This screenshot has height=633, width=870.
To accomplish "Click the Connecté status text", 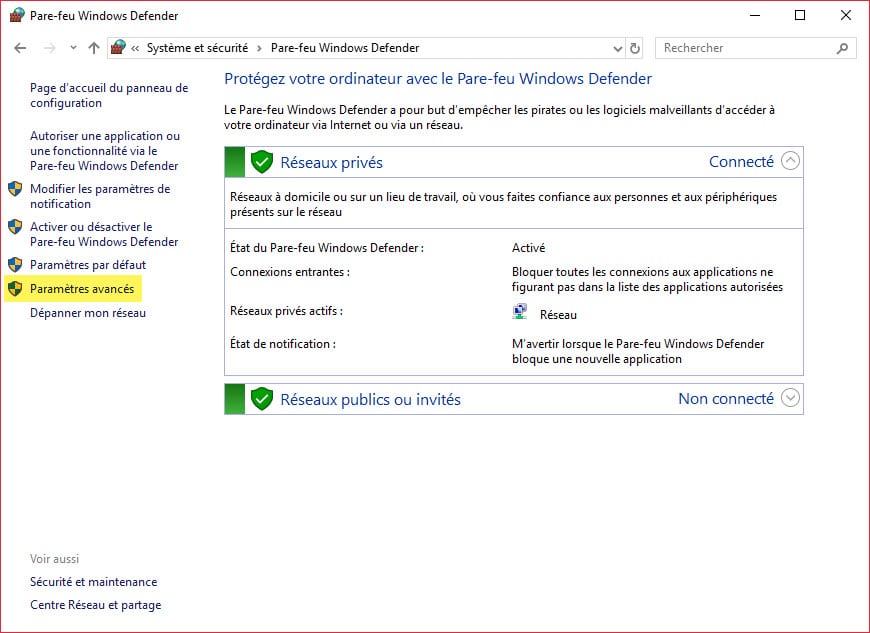I will click(x=741, y=161).
